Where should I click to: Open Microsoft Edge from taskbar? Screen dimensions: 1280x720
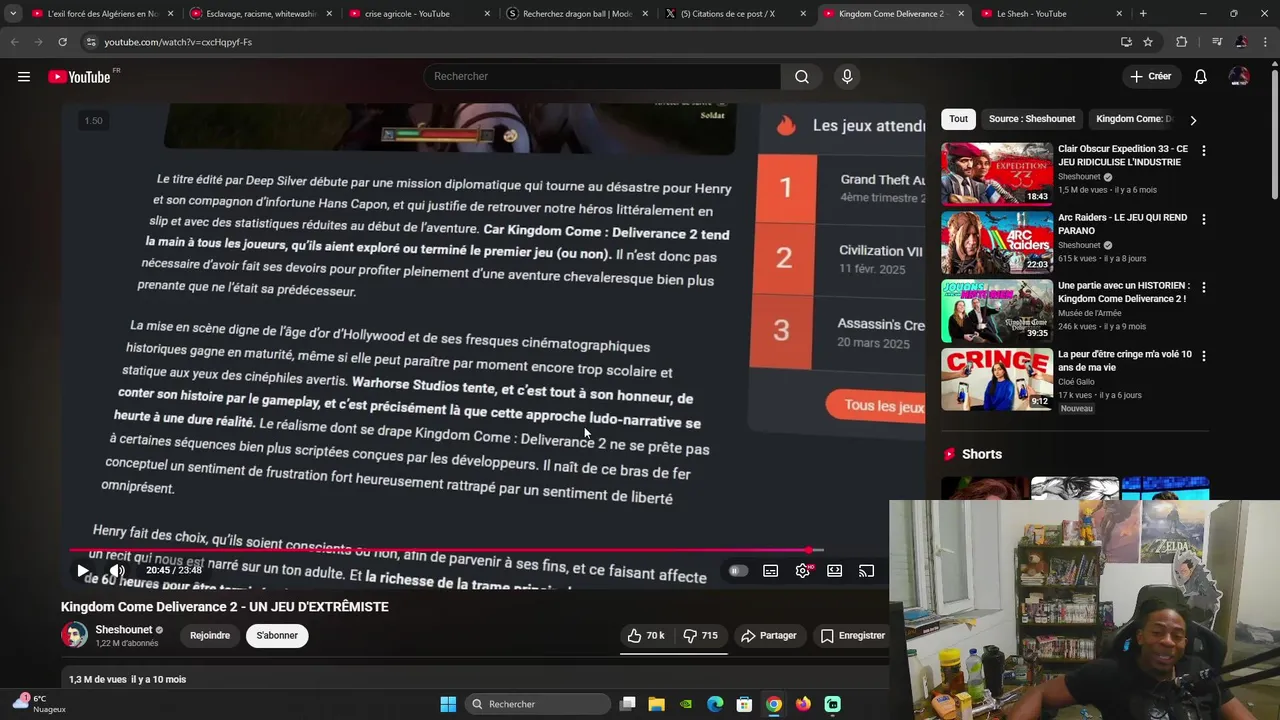click(715, 704)
